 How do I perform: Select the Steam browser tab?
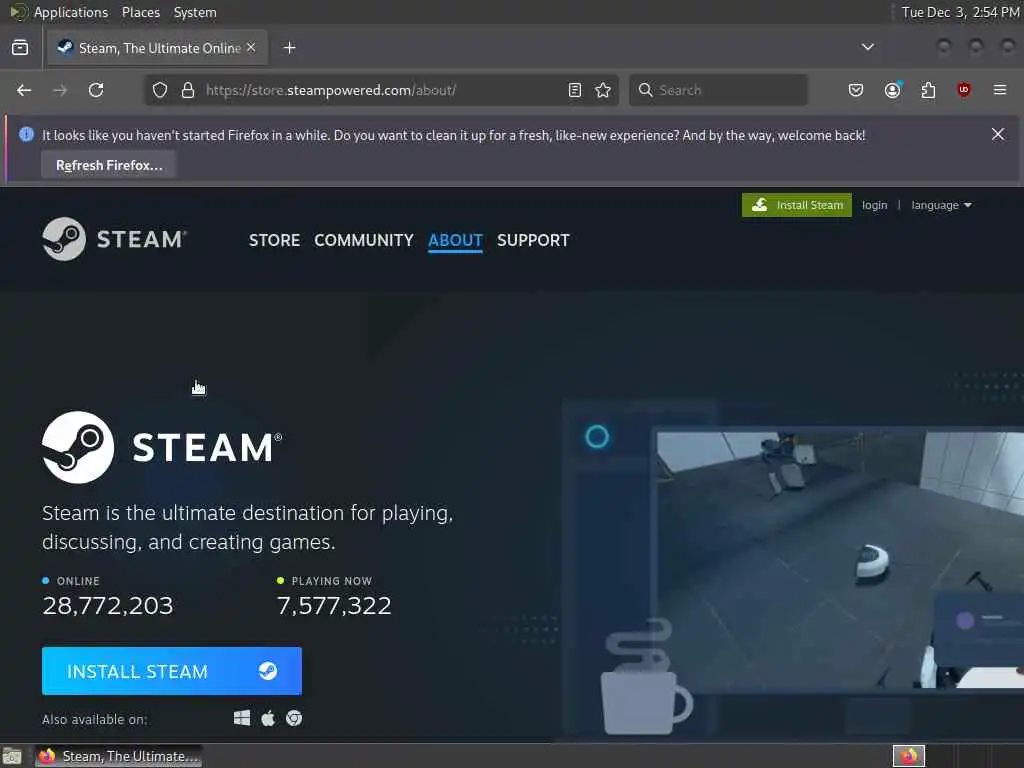(x=157, y=48)
